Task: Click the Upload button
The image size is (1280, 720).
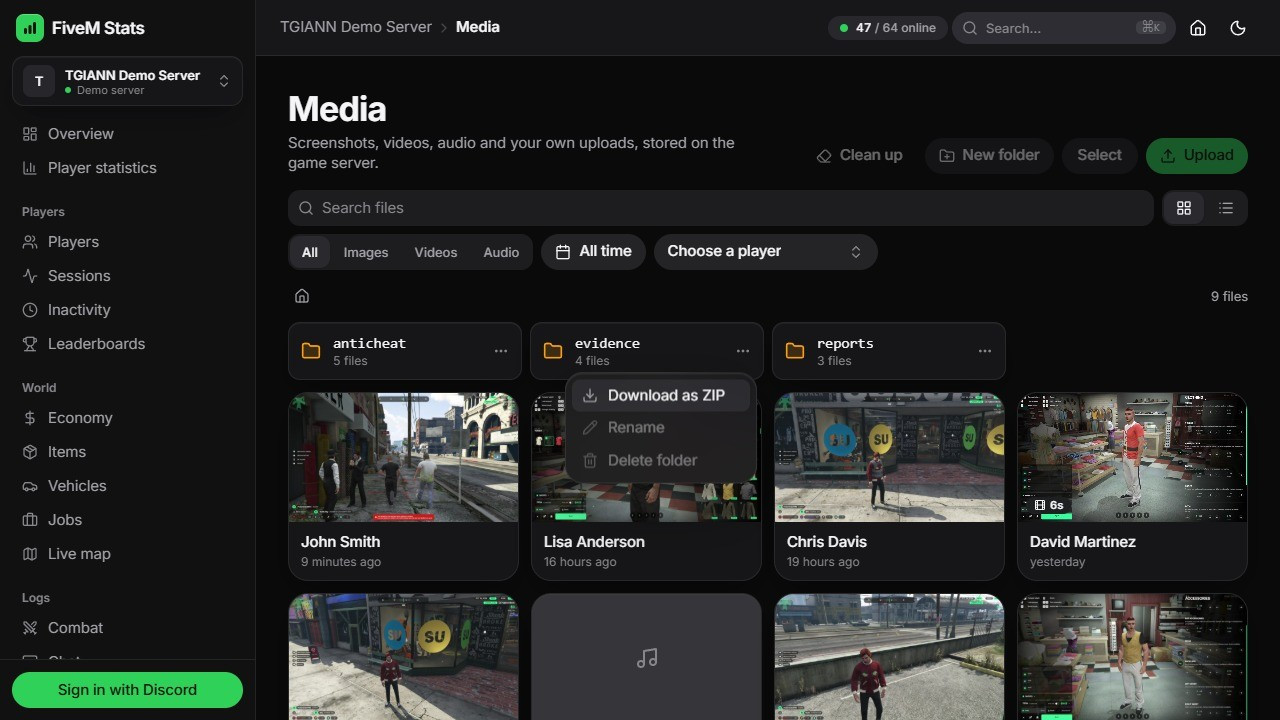Action: point(1197,155)
